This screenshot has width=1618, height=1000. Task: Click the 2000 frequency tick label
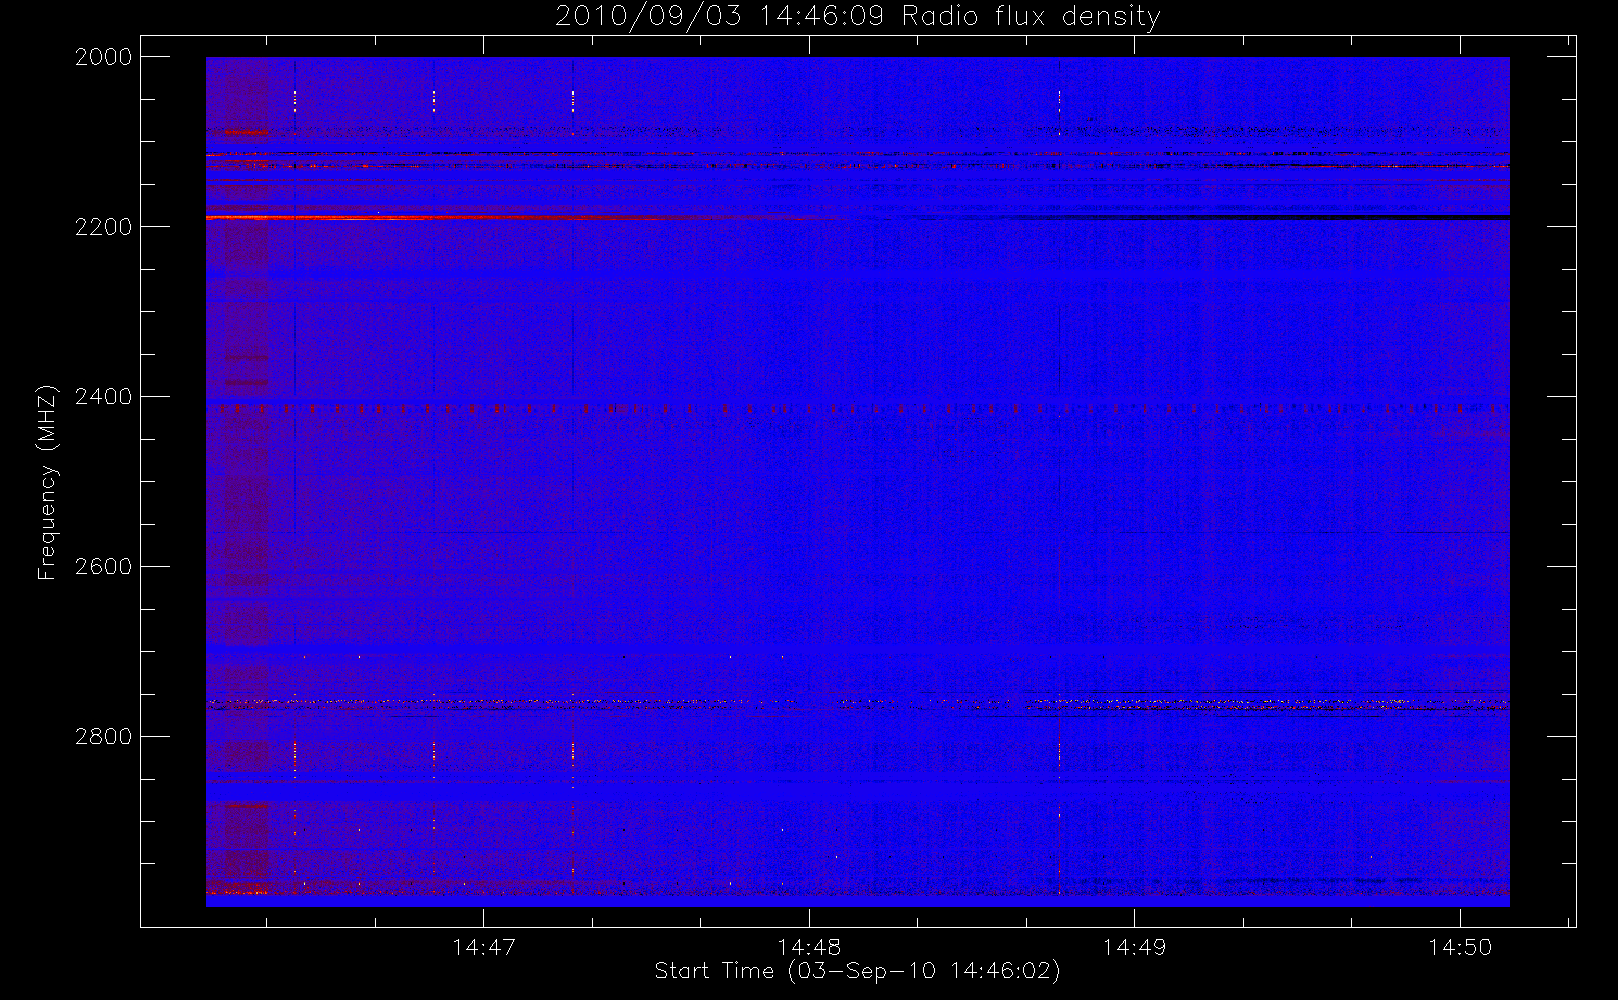click(104, 57)
